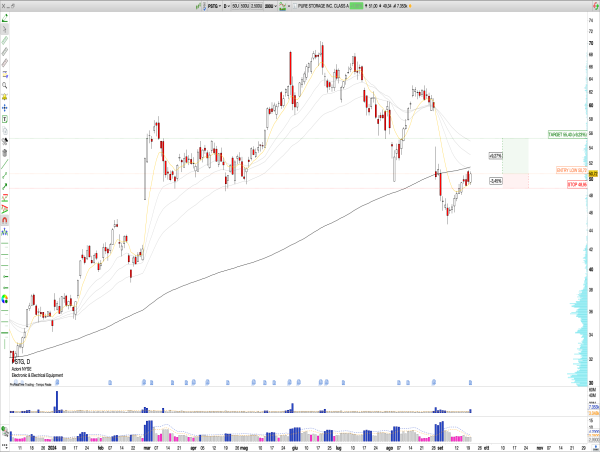The height and width of the screenshot is (452, 600).
Task: Select the thick green segment tool
Action: (5, 187)
